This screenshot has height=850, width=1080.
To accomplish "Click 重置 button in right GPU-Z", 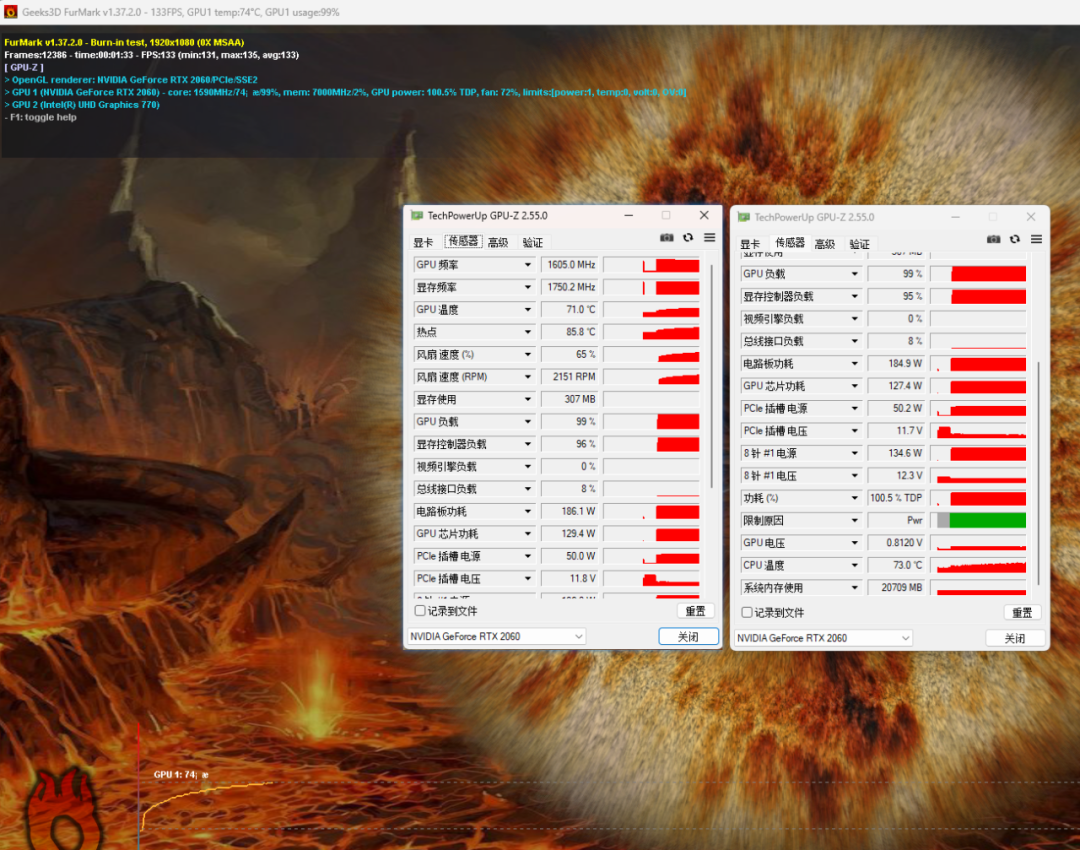I will (1021, 612).
